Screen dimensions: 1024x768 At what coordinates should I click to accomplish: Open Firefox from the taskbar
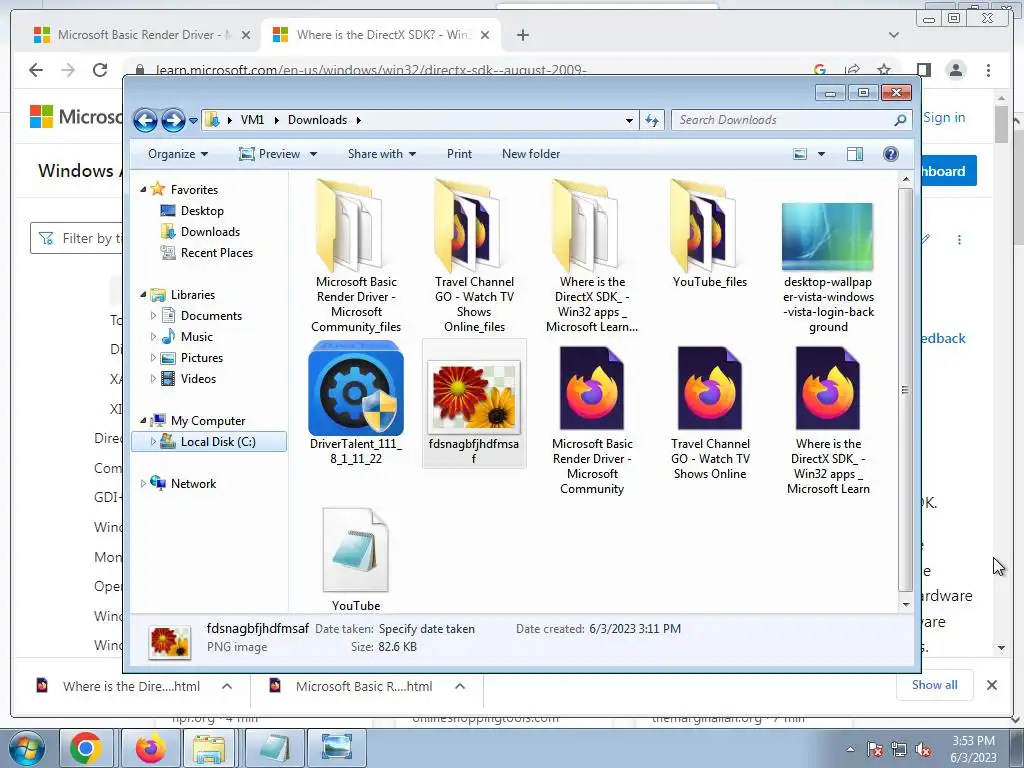point(150,748)
